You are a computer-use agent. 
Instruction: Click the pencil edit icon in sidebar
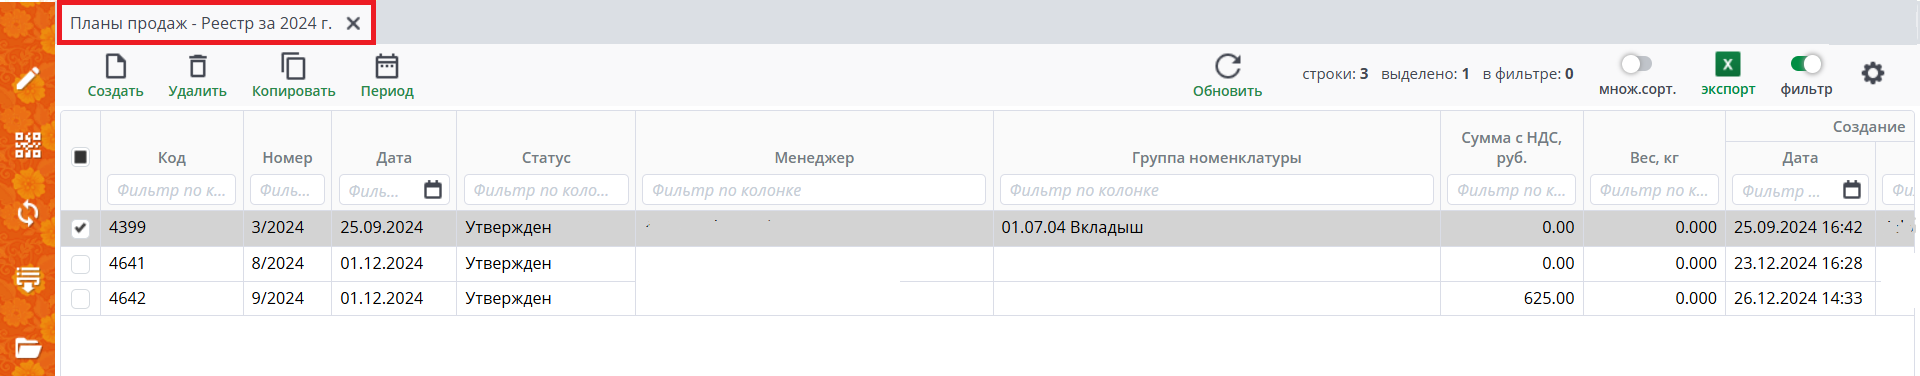pos(28,78)
